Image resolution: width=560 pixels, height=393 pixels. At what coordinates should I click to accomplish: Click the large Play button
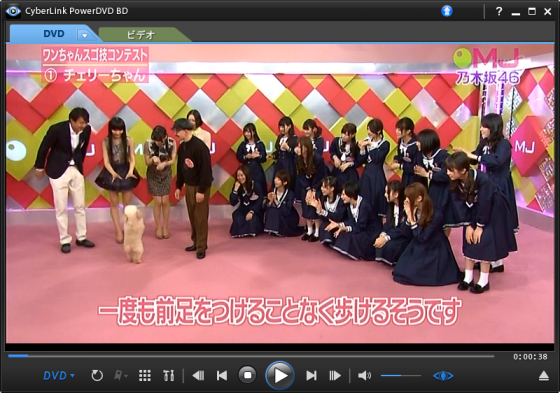pos(280,375)
